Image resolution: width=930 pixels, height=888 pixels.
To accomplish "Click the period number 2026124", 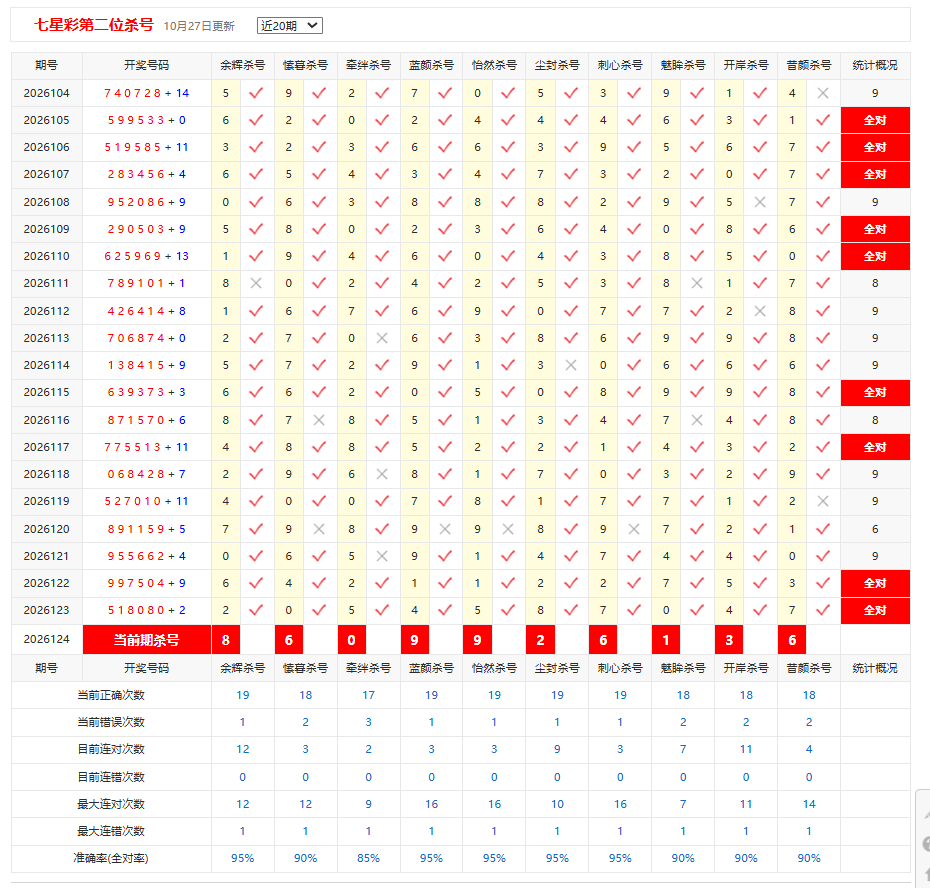I will point(46,639).
